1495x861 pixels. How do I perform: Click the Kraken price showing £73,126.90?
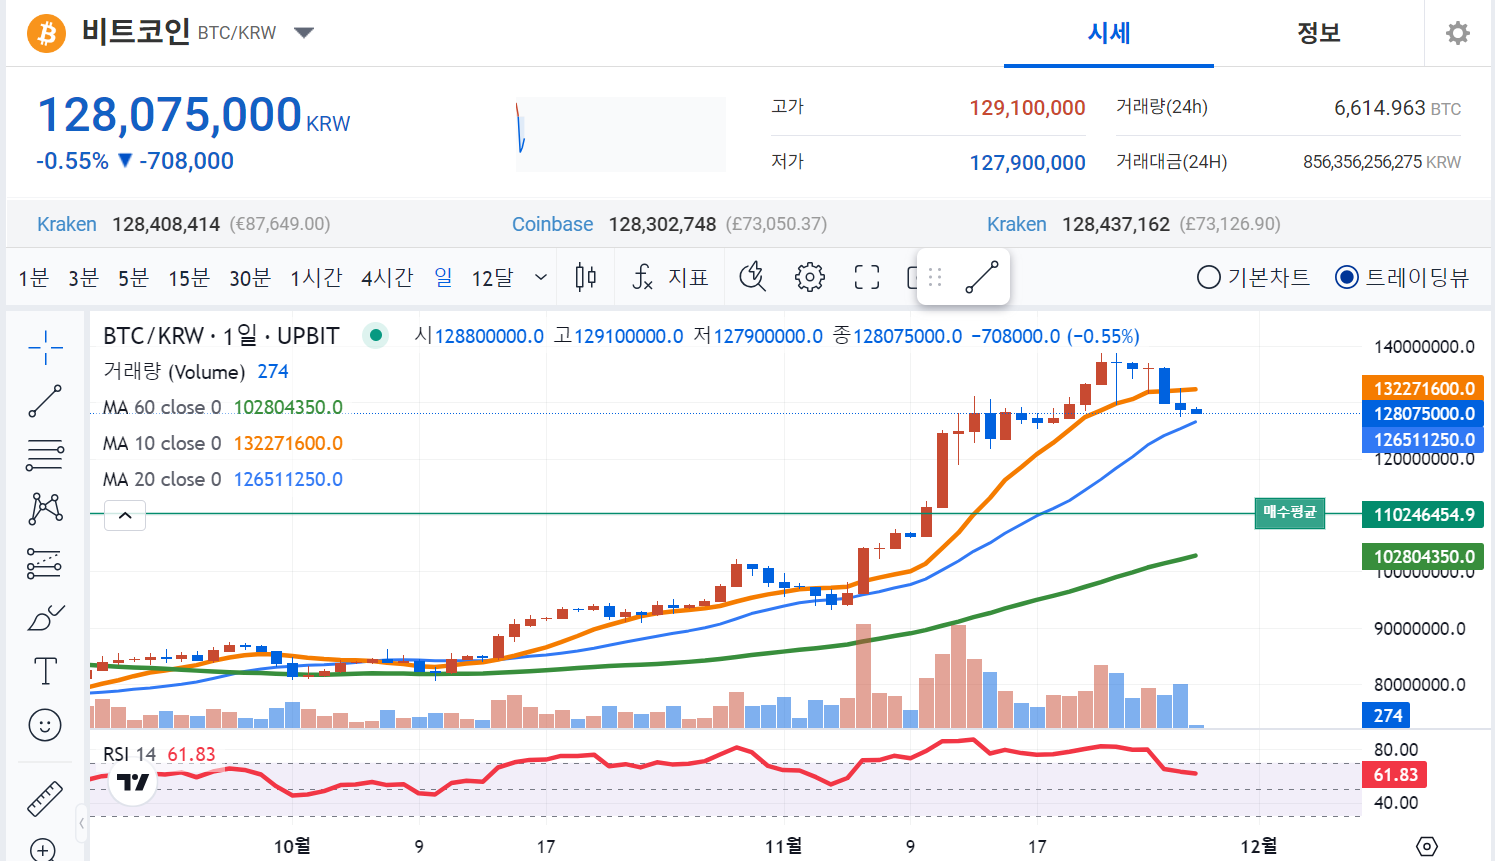[1133, 224]
